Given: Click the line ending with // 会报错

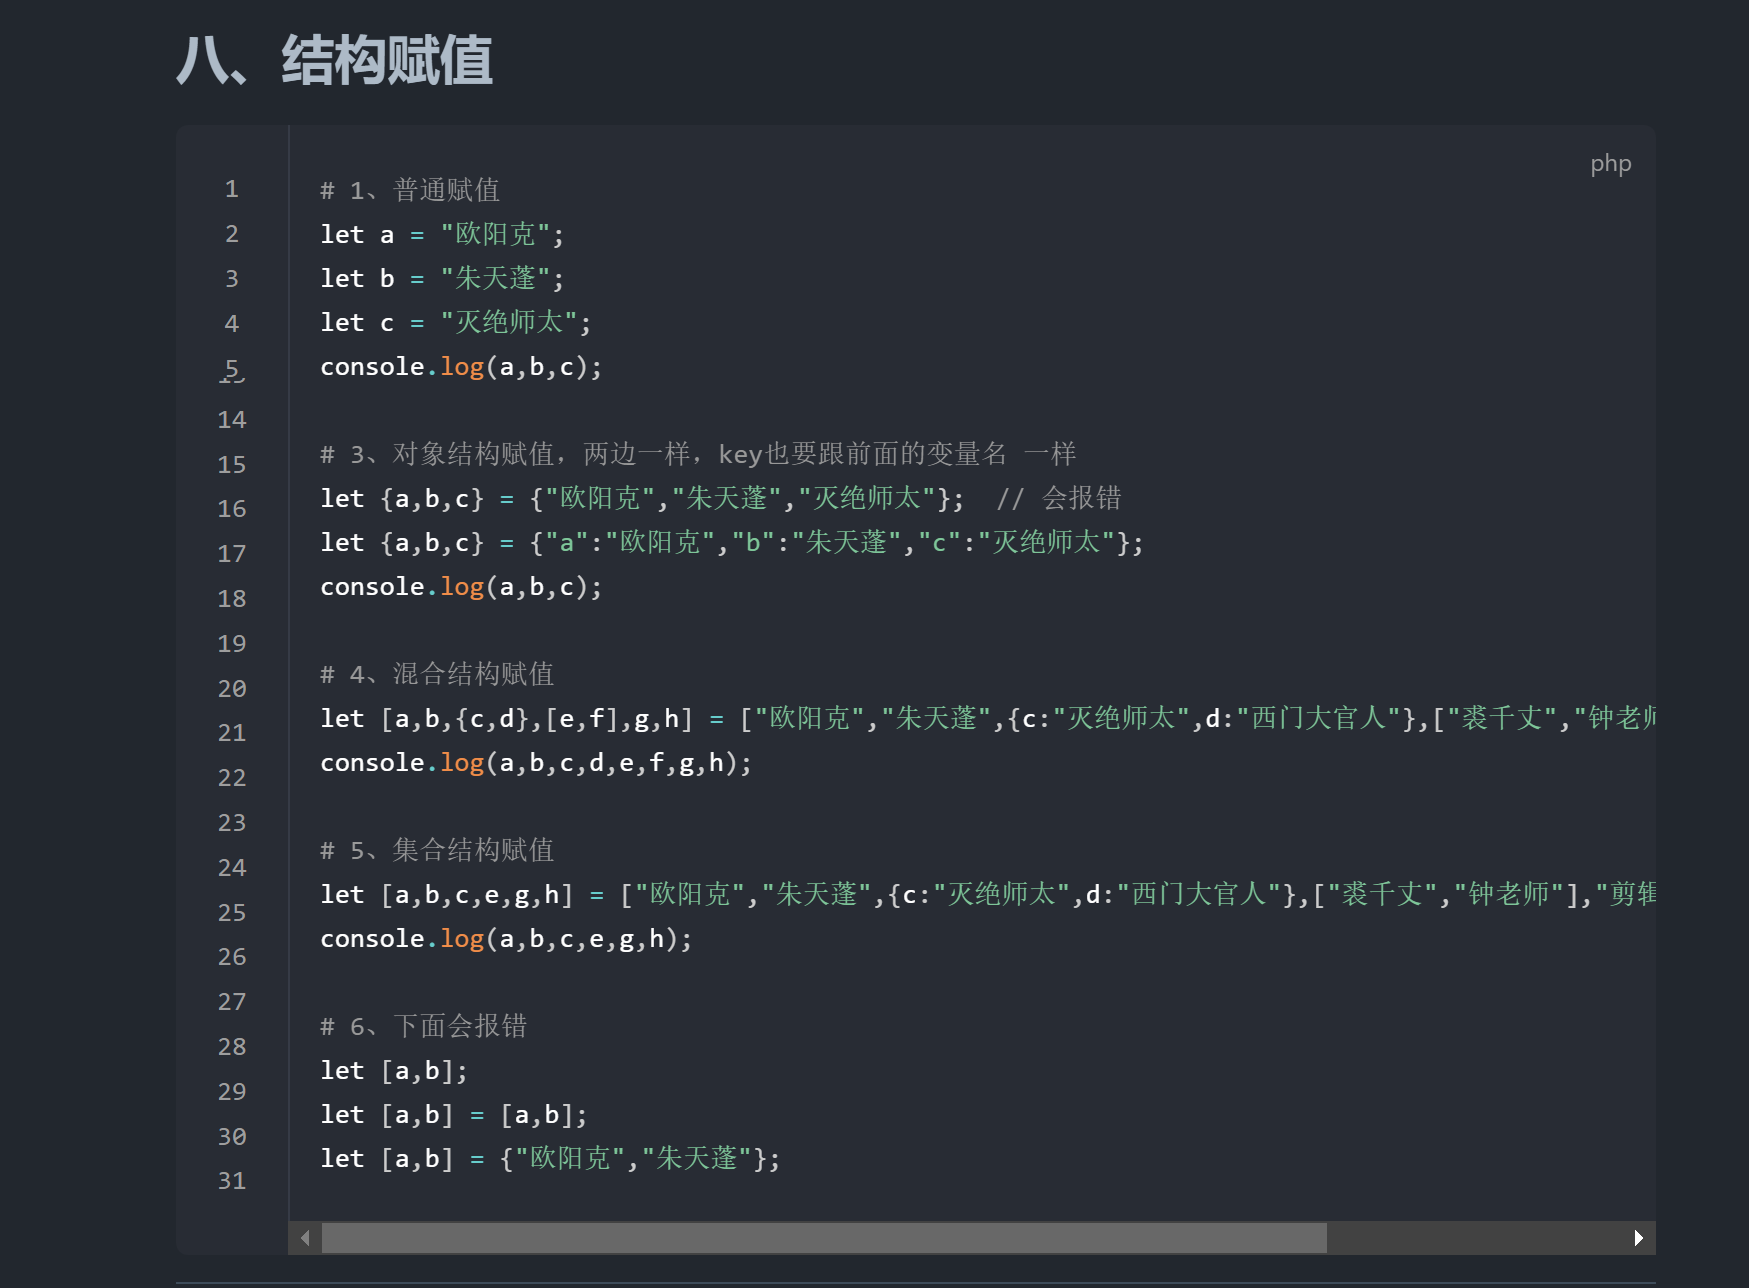Looking at the screenshot, I should tap(721, 498).
